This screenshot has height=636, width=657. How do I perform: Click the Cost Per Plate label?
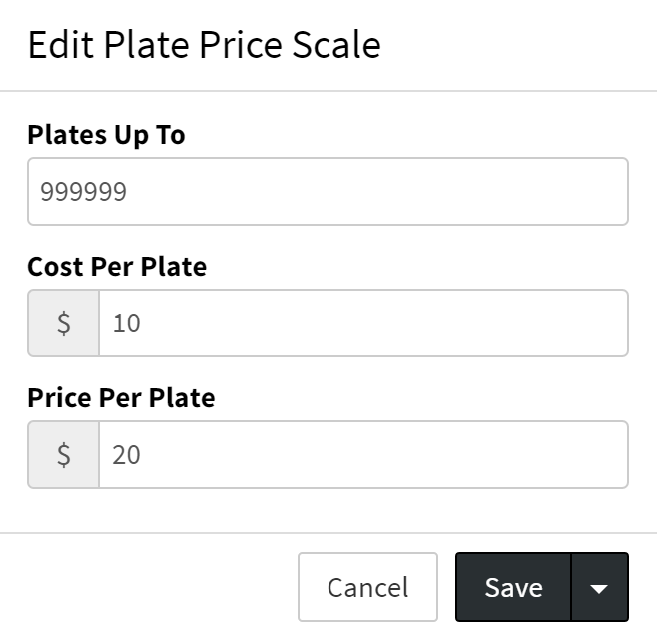(117, 267)
